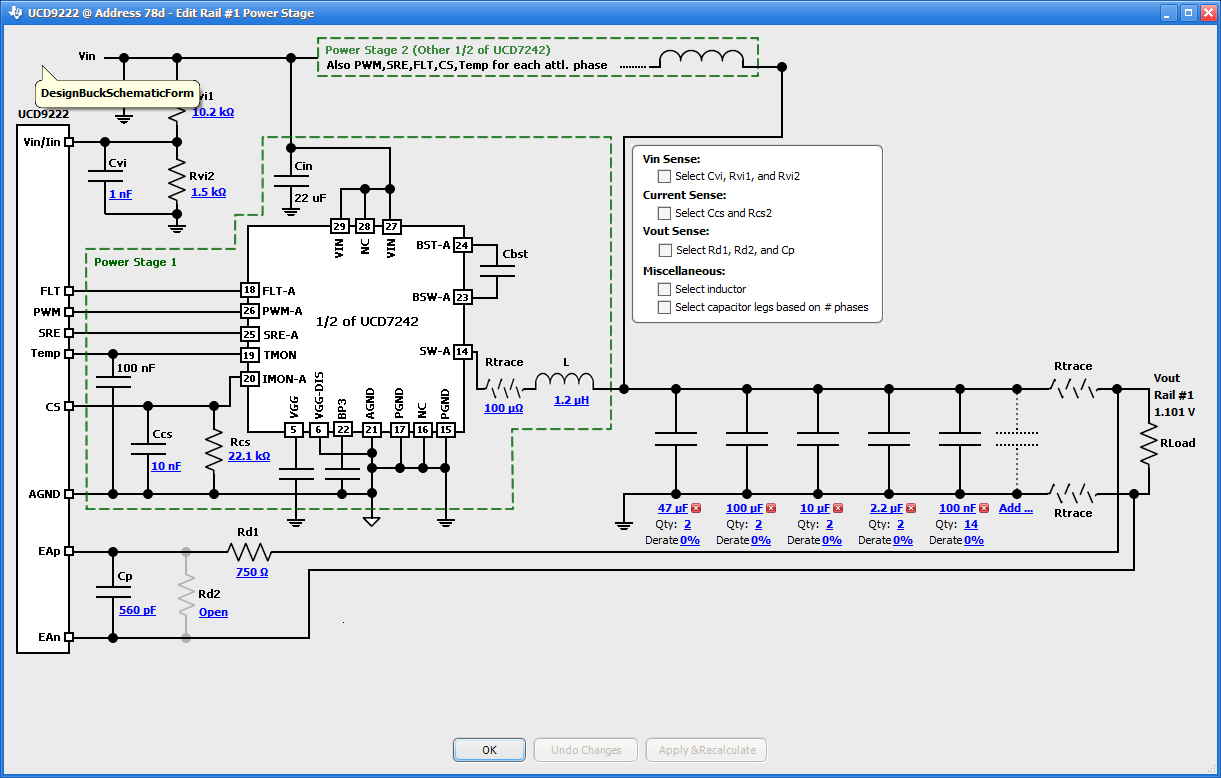Enable Select Cvi, Rvi1, and Rvi2 checkbox
This screenshot has height=778, width=1221.
point(664,176)
